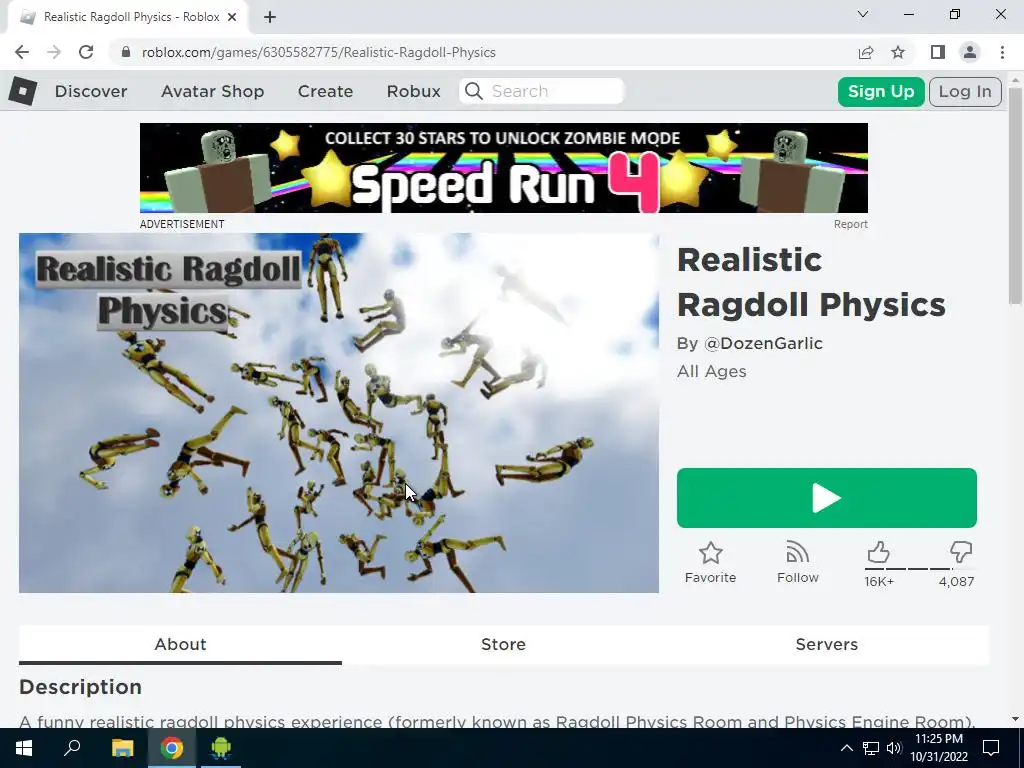Open Windows taskbar search

(x=72, y=748)
